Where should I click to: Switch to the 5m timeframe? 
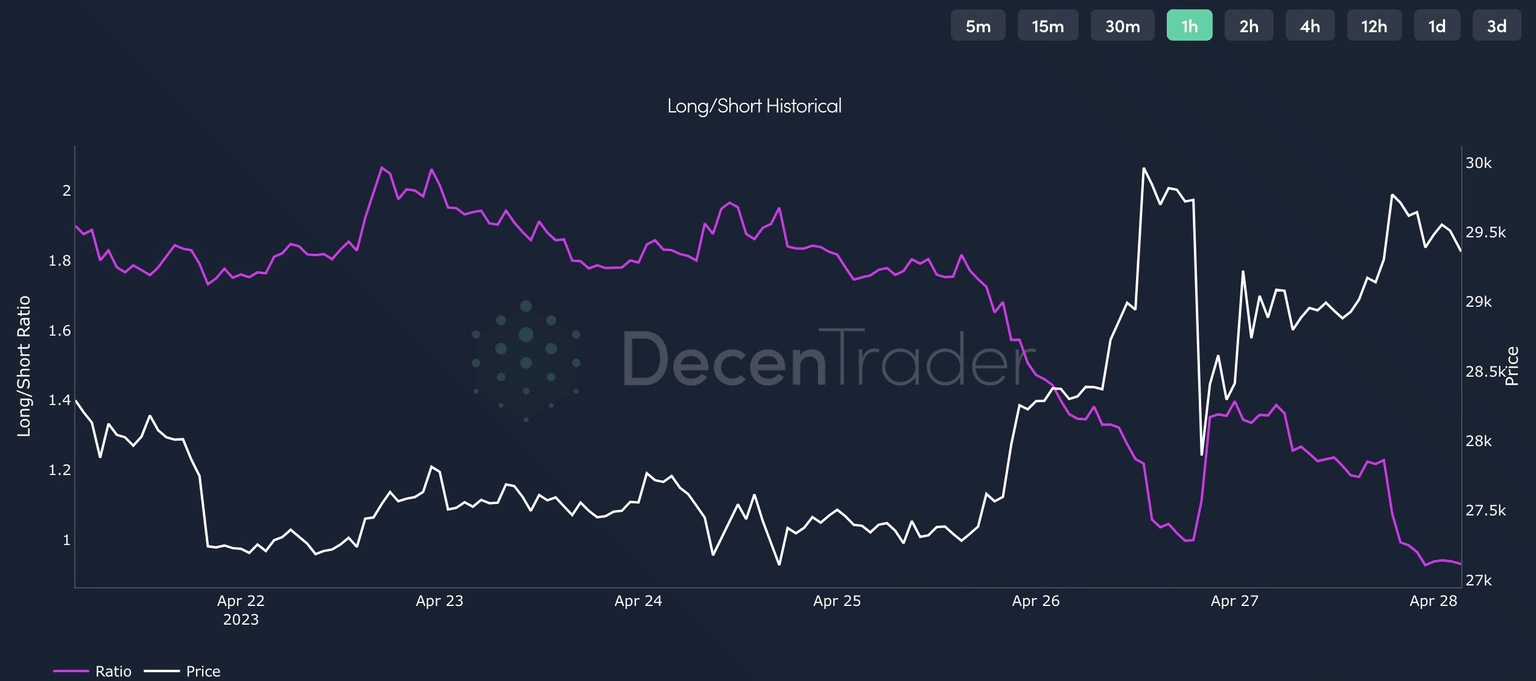[978, 26]
